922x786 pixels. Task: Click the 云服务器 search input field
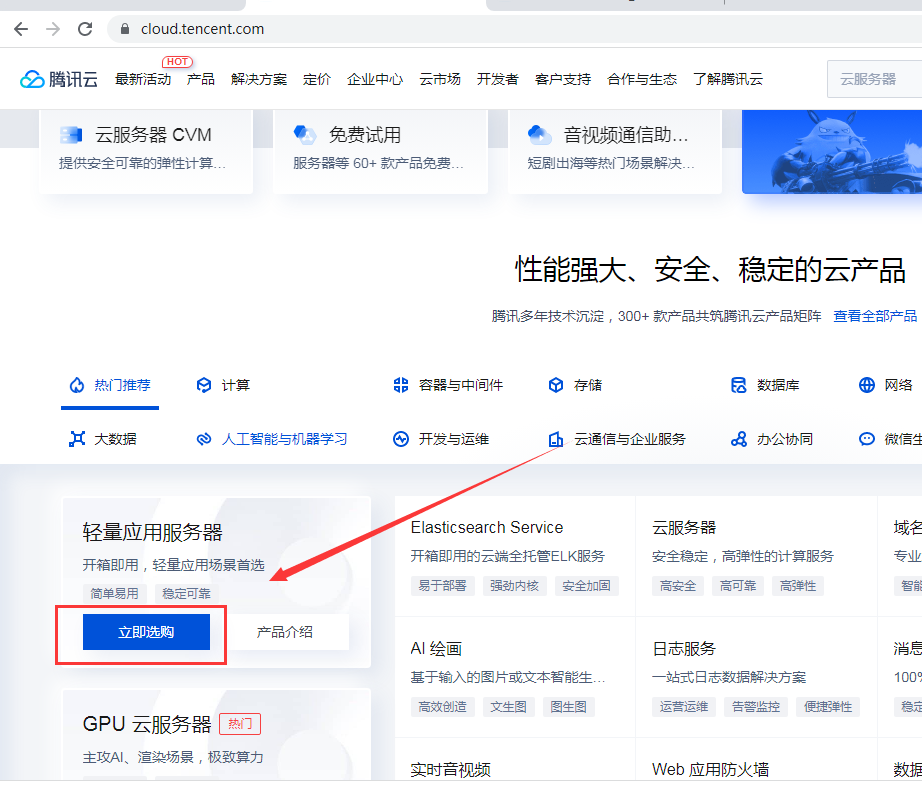click(874, 79)
